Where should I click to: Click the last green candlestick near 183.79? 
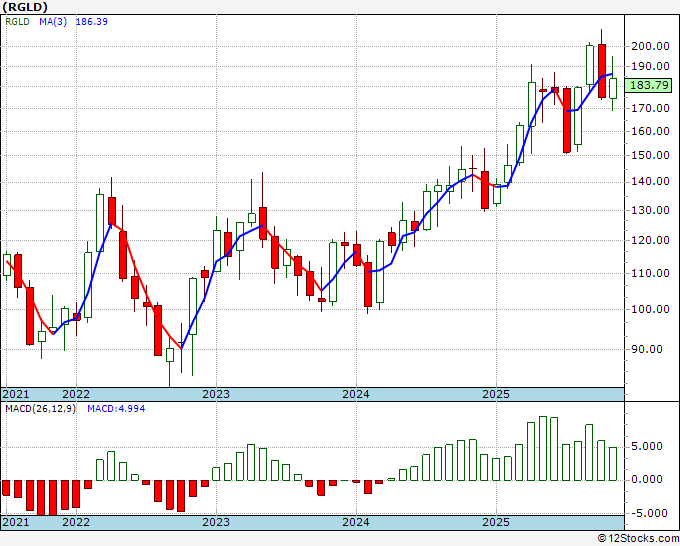[613, 88]
